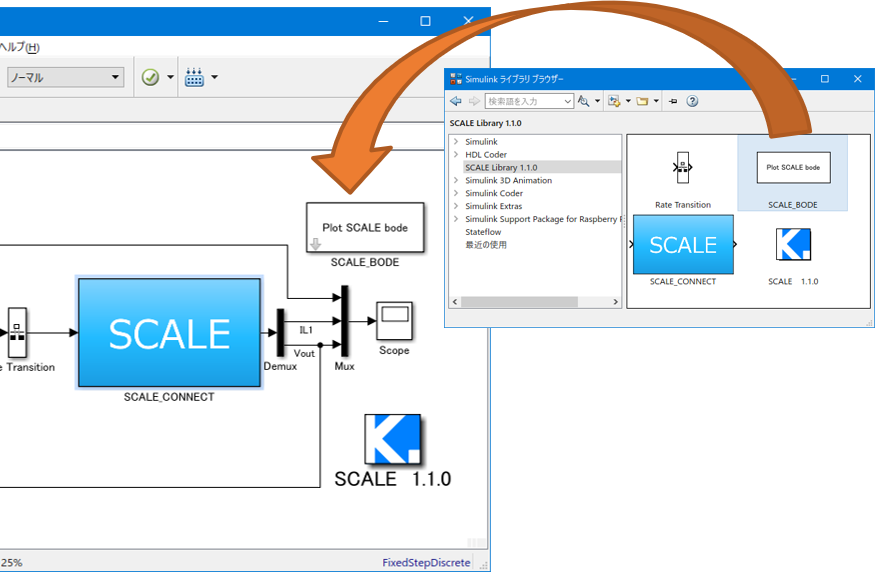Select SCALE_CONNECT block in library pane
Image resolution: width=875 pixels, height=572 pixels.
click(683, 244)
